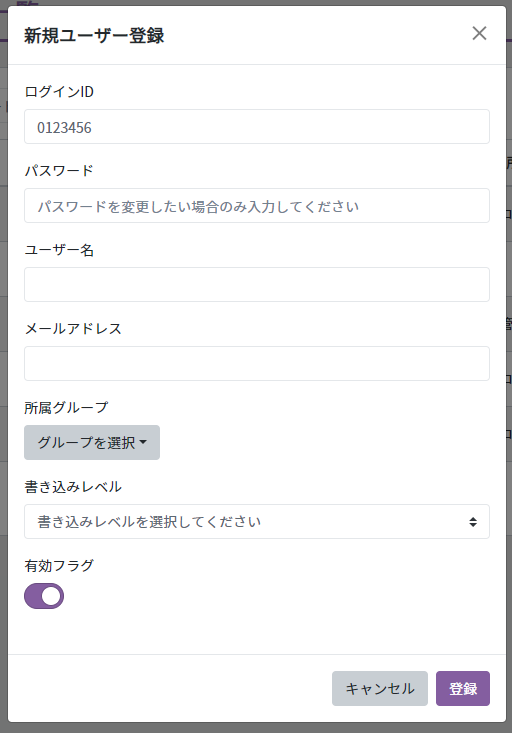
Task: Click the up-down arrows icon in 書き込みレベル select
Action: [x=473, y=522]
